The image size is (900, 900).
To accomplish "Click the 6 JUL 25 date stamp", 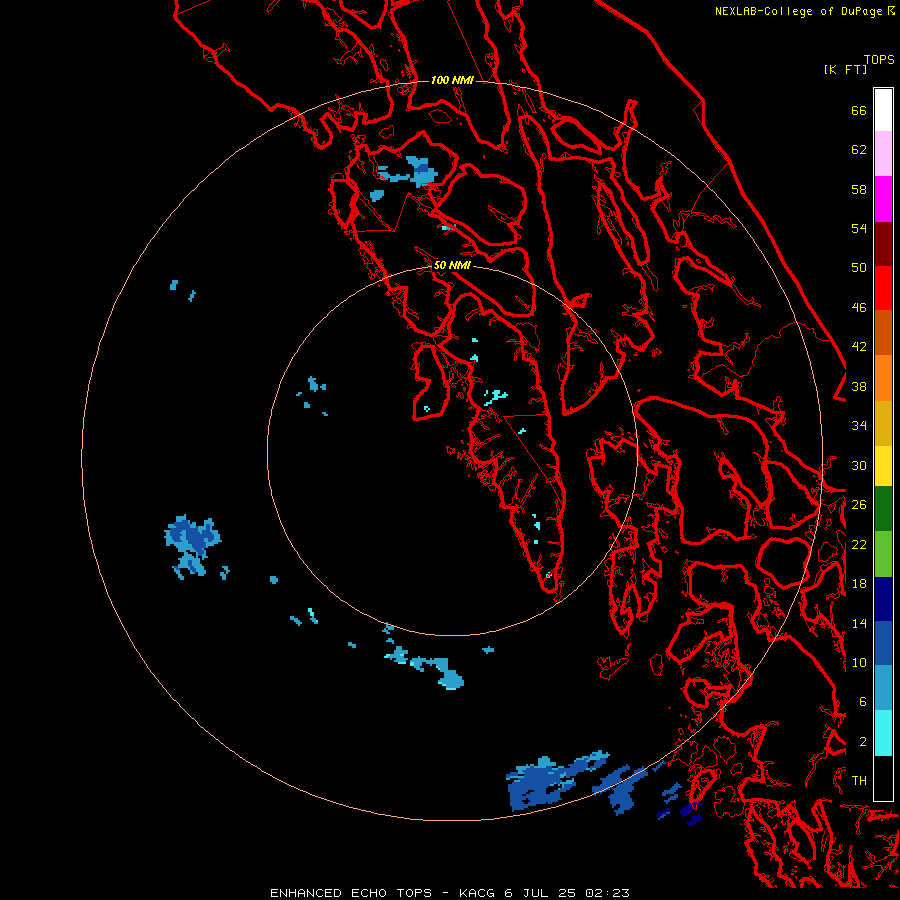I will 541,893.
